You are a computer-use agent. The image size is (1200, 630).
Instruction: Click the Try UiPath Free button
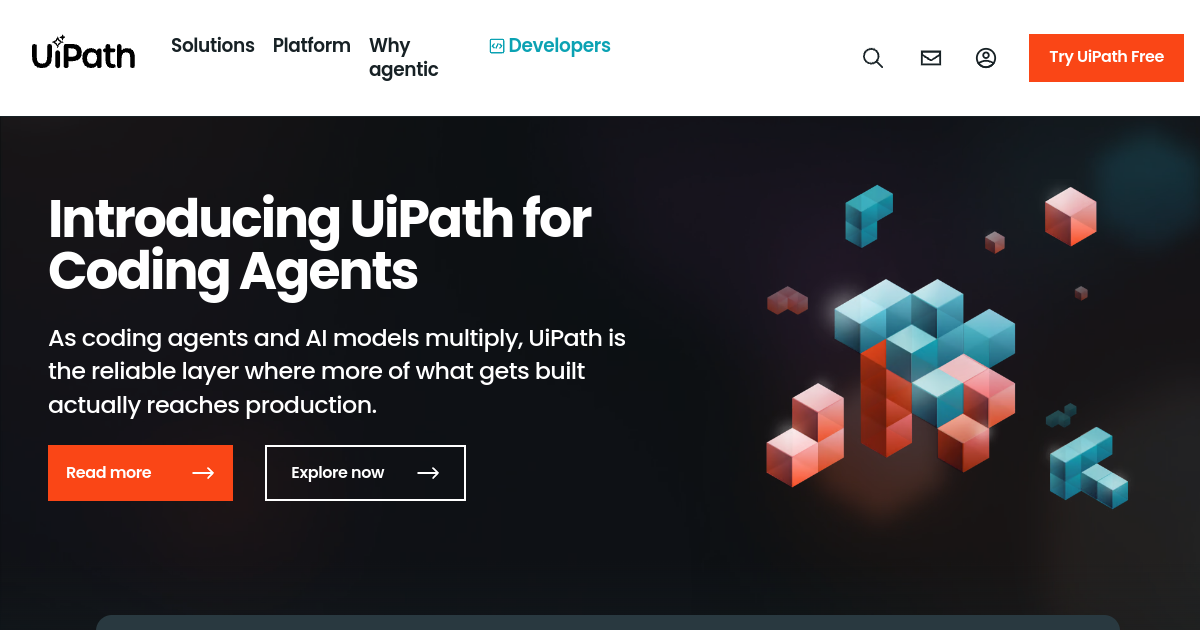tap(1106, 58)
